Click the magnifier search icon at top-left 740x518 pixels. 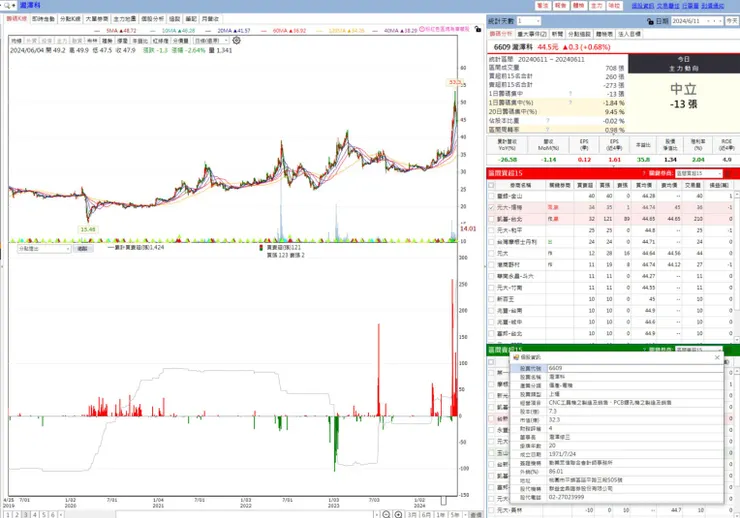pyautogui.click(x=6, y=5)
